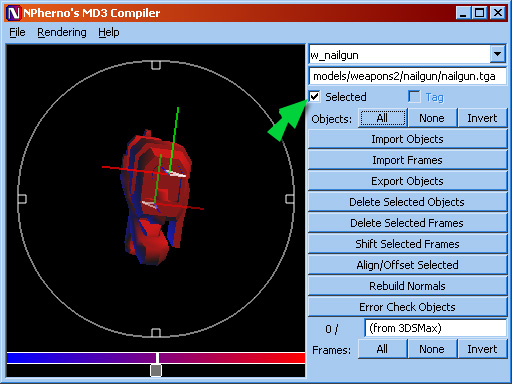This screenshot has width=512, height=384.
Task: Click the top handle on rotation circle
Action: tap(156, 65)
